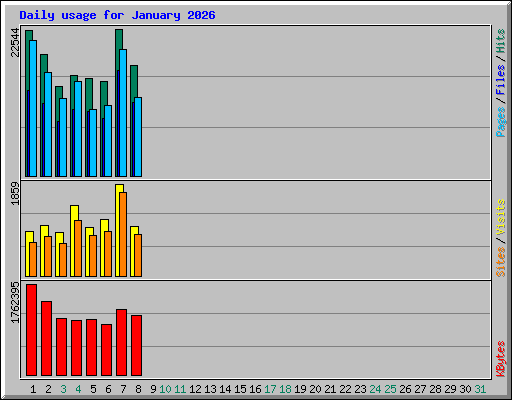Click day label 1 on the x-axis
This screenshot has height=400, width=512.
click(33, 389)
